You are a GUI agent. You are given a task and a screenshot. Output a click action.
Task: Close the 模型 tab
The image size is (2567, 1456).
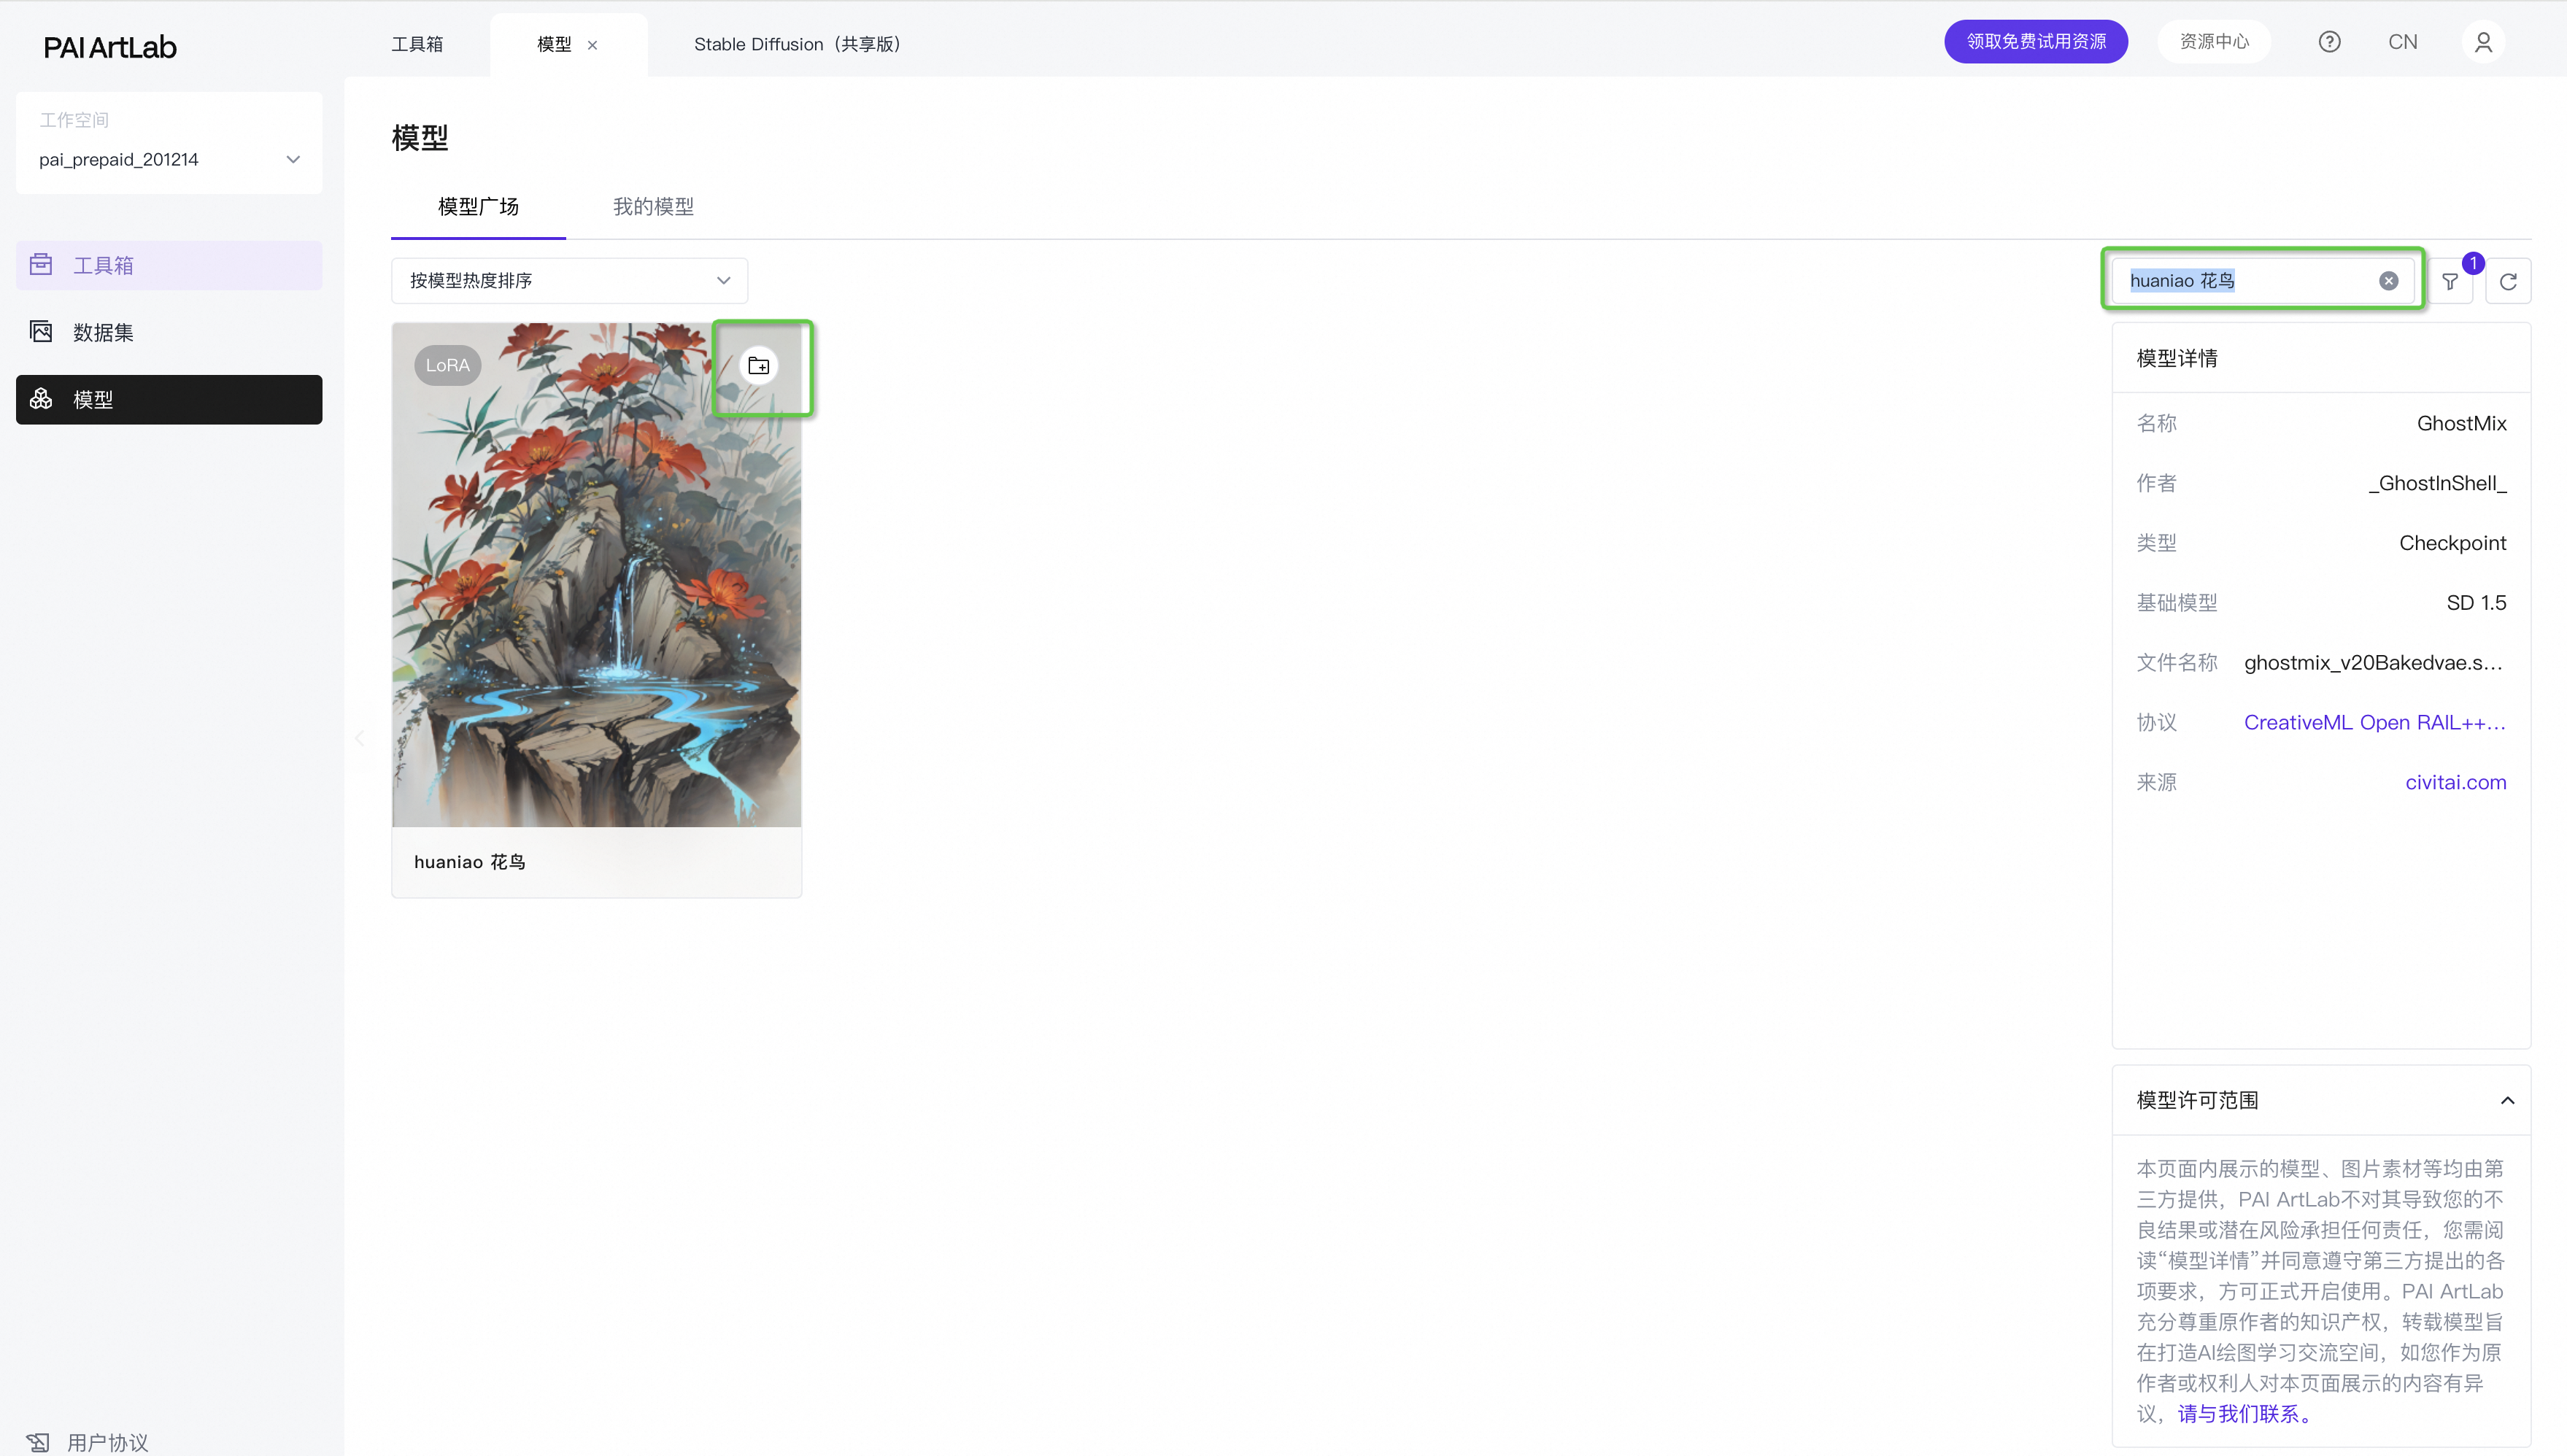pos(592,45)
